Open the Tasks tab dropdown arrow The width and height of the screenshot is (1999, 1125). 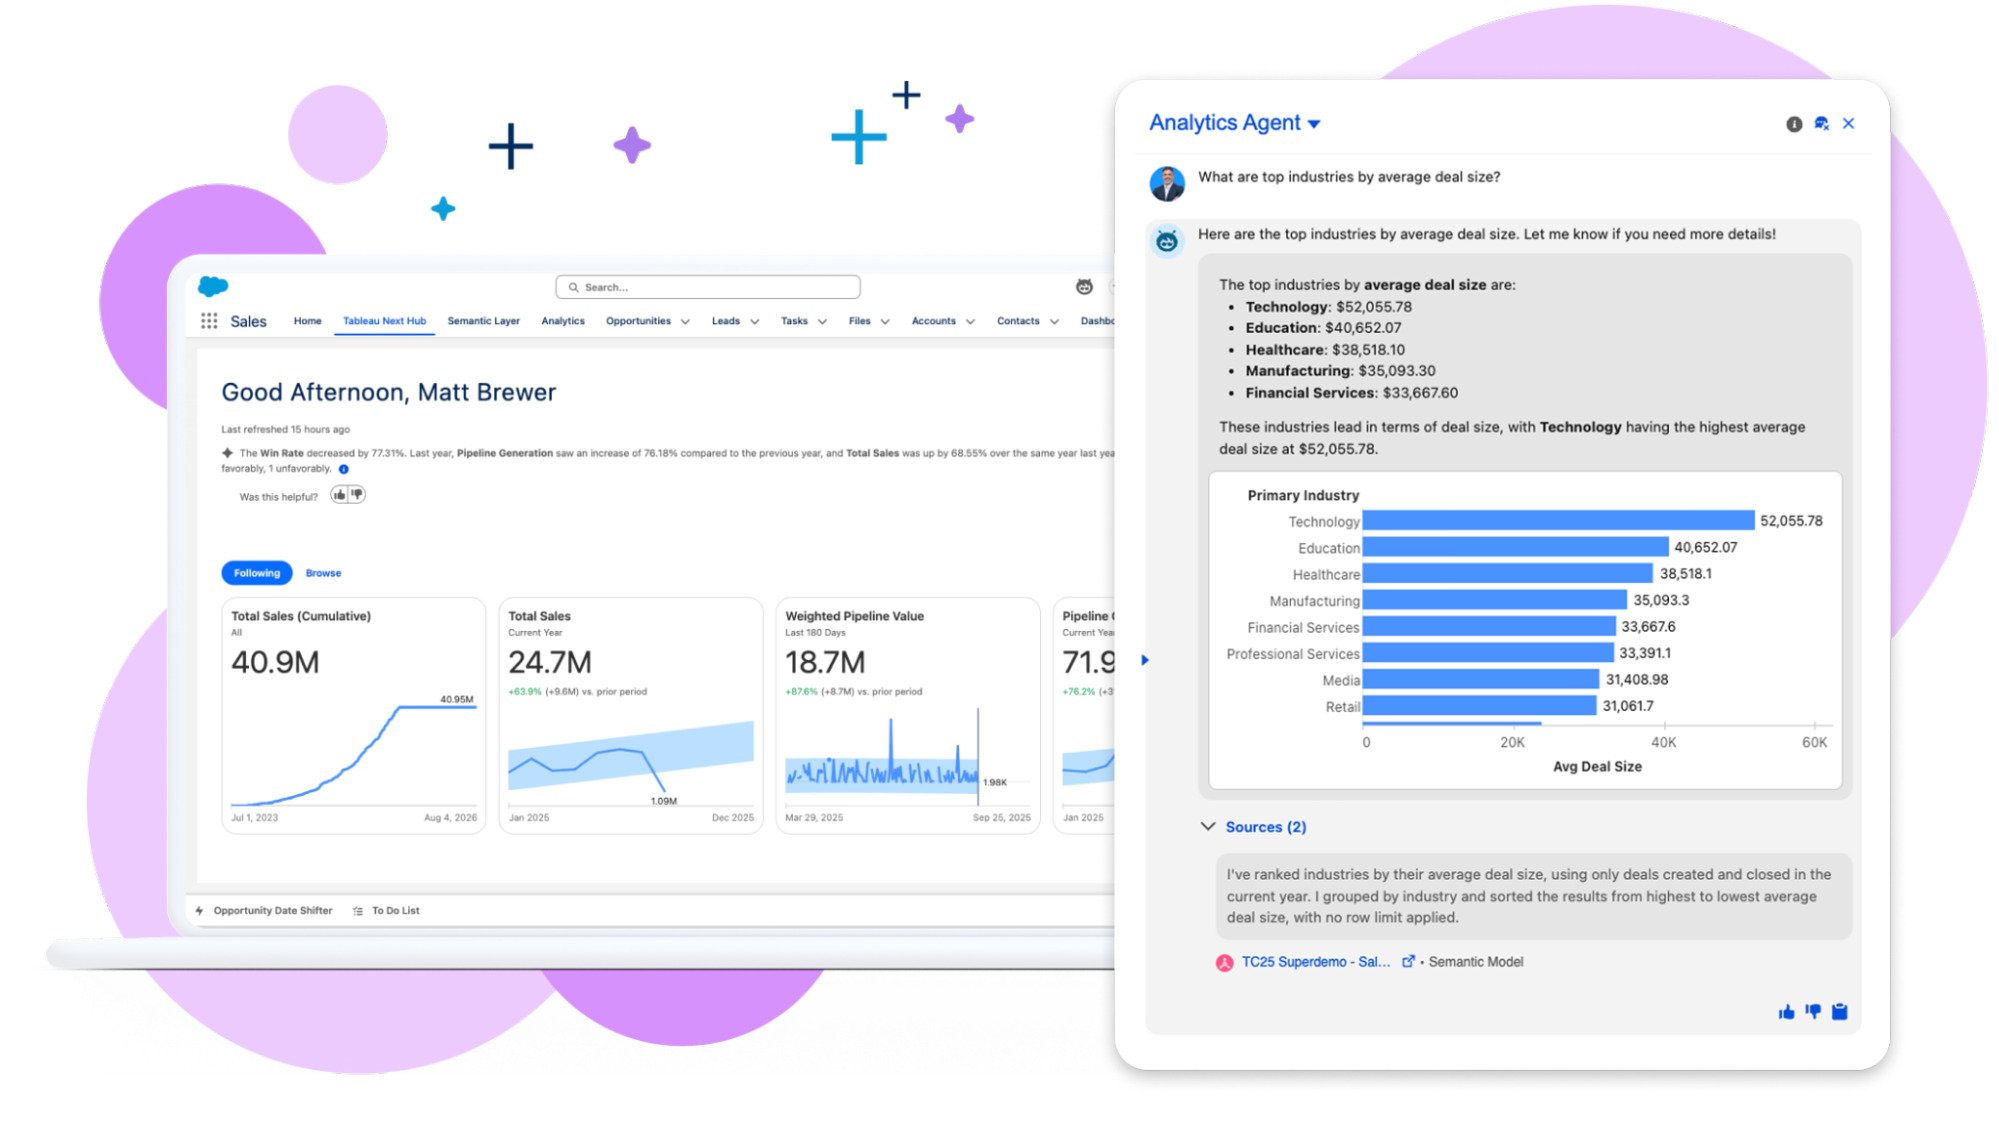coord(822,322)
